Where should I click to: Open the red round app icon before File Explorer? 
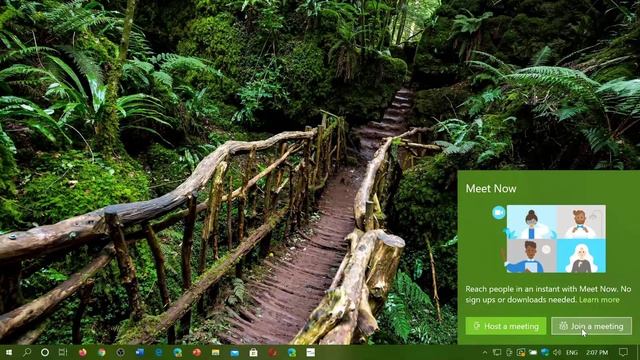click(197, 352)
